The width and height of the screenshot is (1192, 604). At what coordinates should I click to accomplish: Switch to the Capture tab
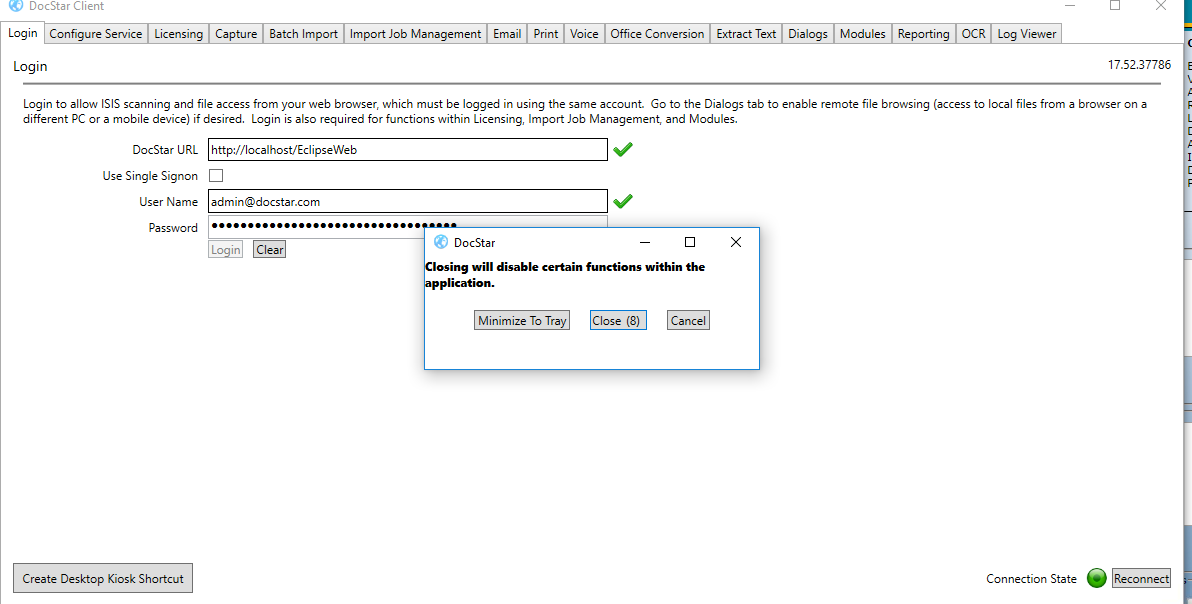point(236,34)
